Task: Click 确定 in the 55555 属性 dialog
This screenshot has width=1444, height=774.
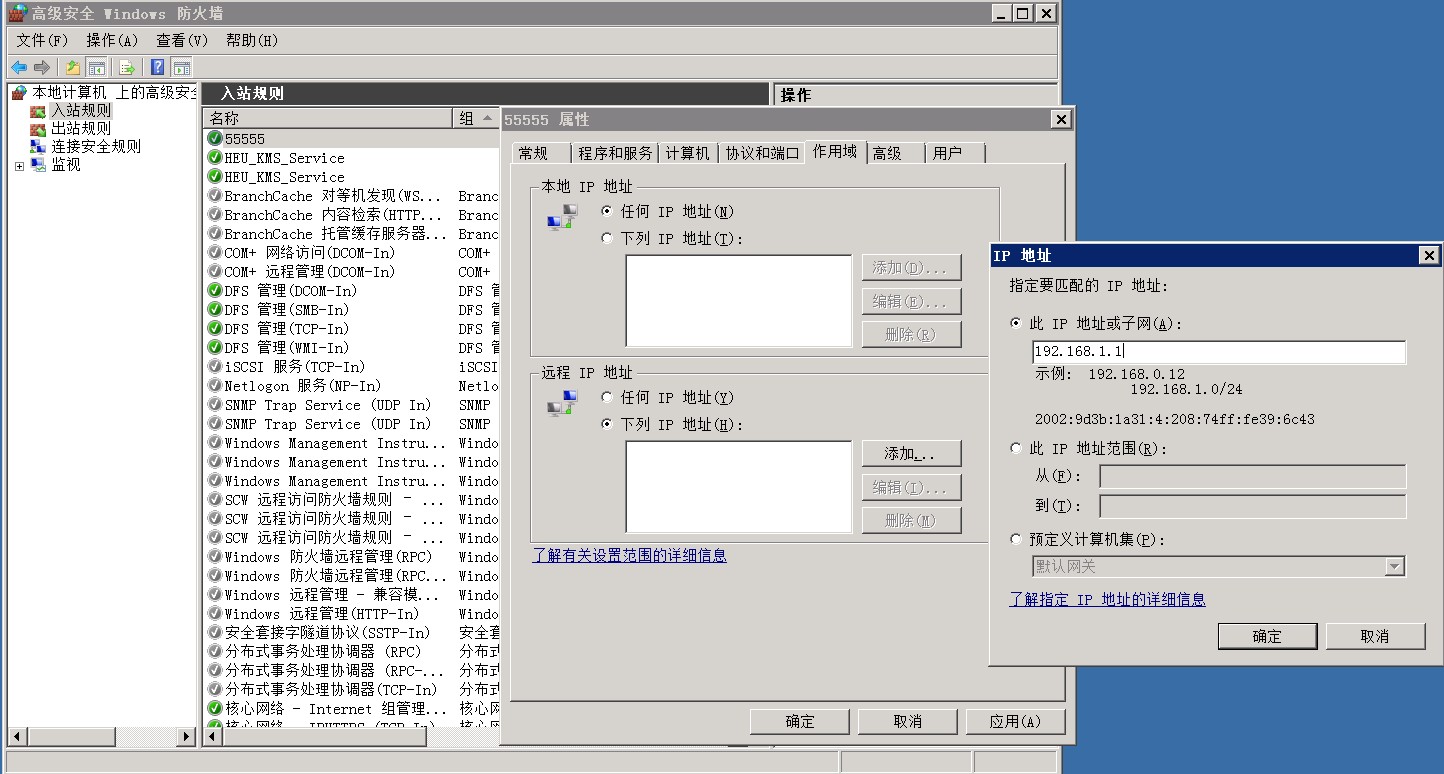Action: click(x=800, y=722)
